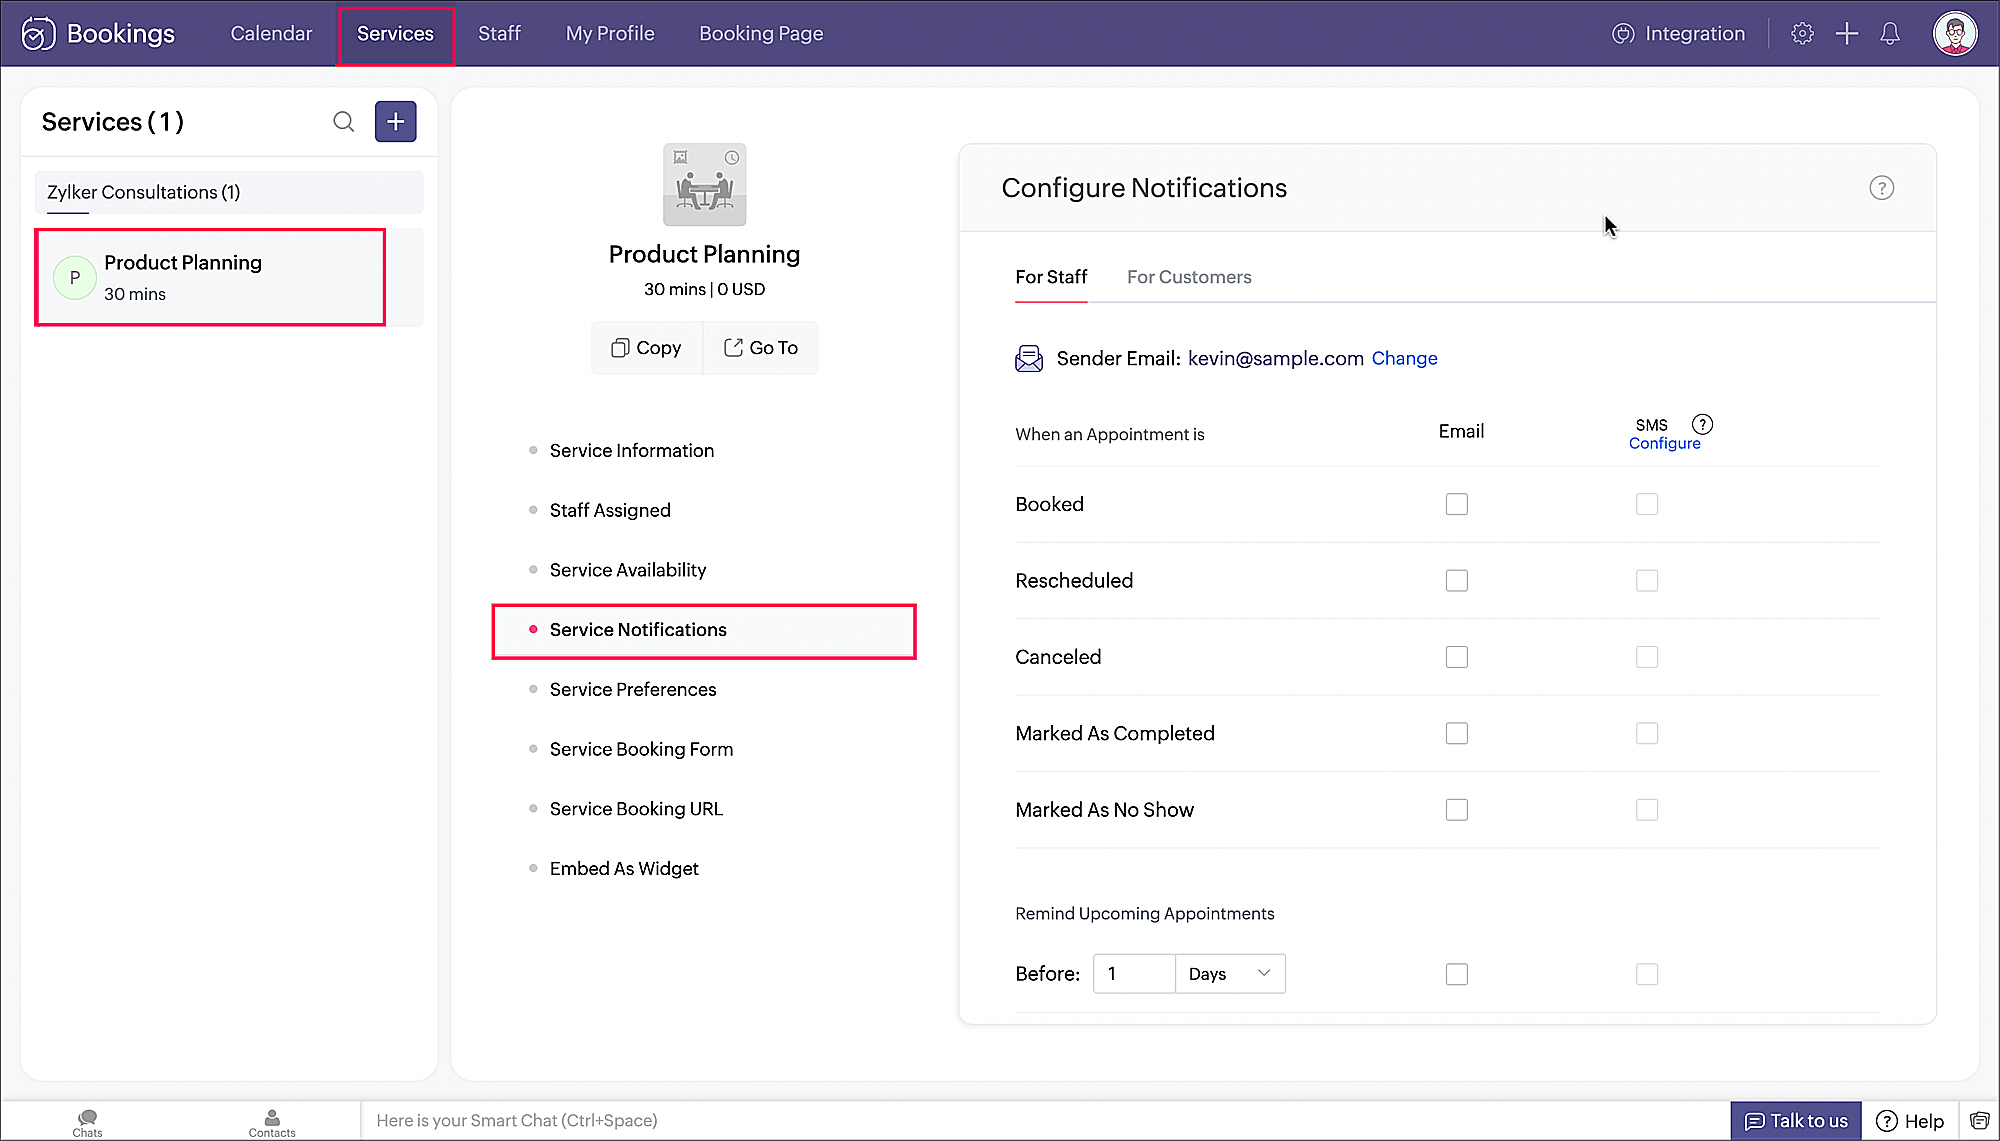
Task: Open the Days reminder unit dropdown
Action: [x=1229, y=974]
